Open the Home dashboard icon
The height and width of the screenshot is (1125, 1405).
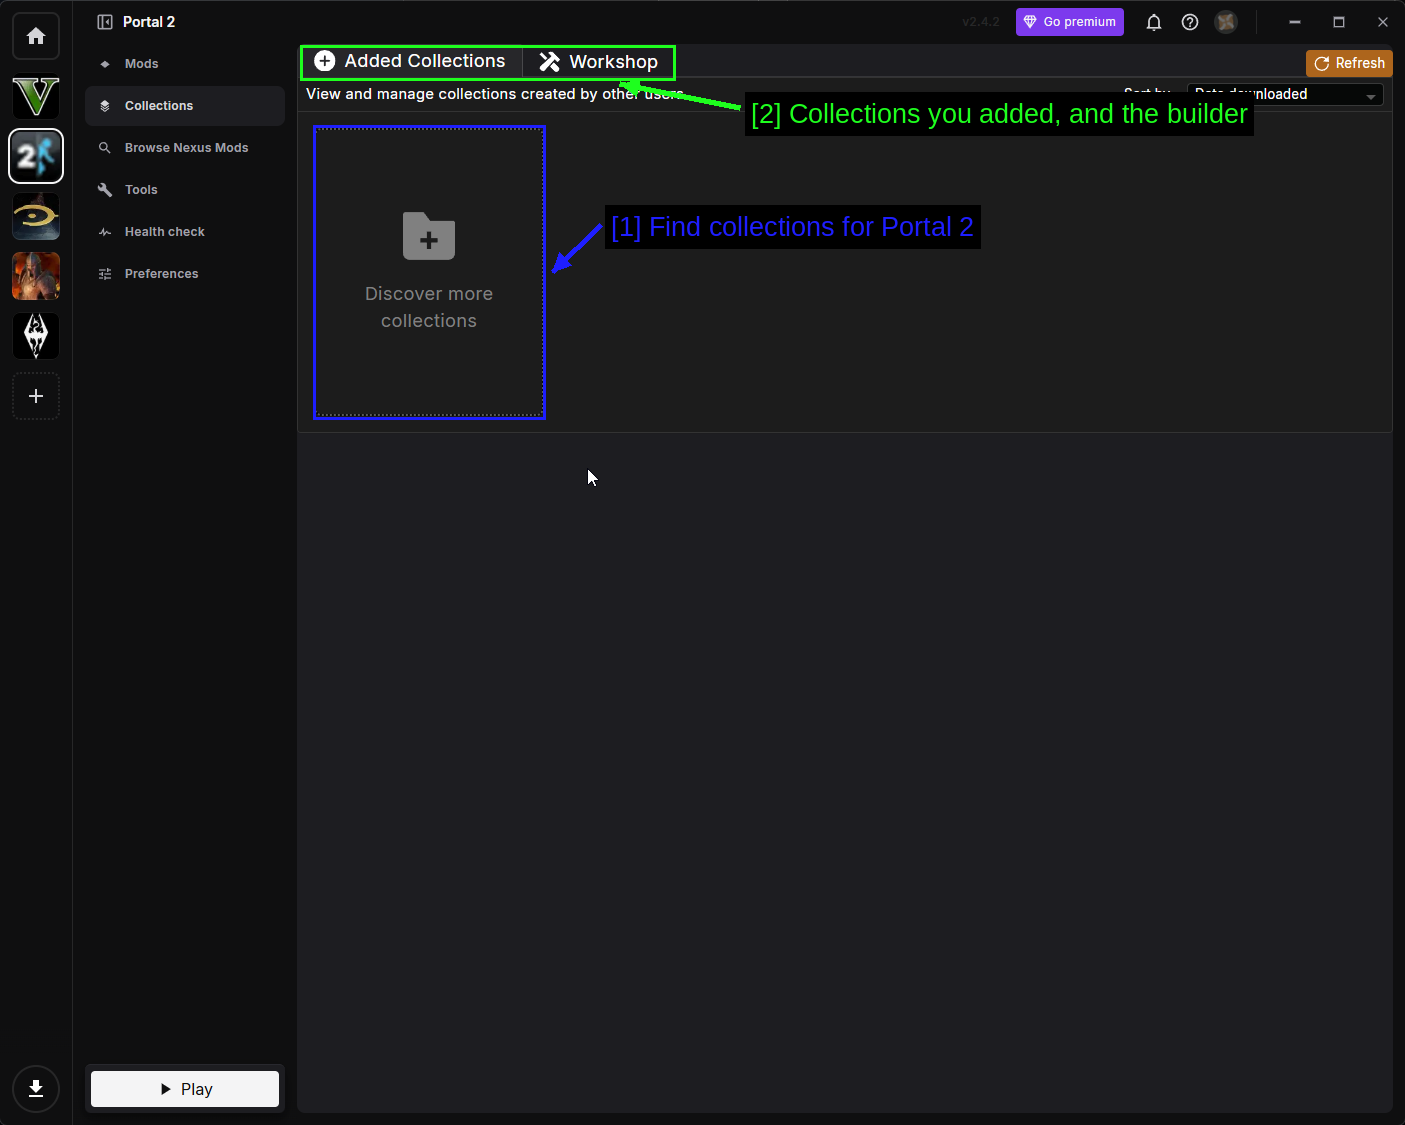tap(36, 36)
